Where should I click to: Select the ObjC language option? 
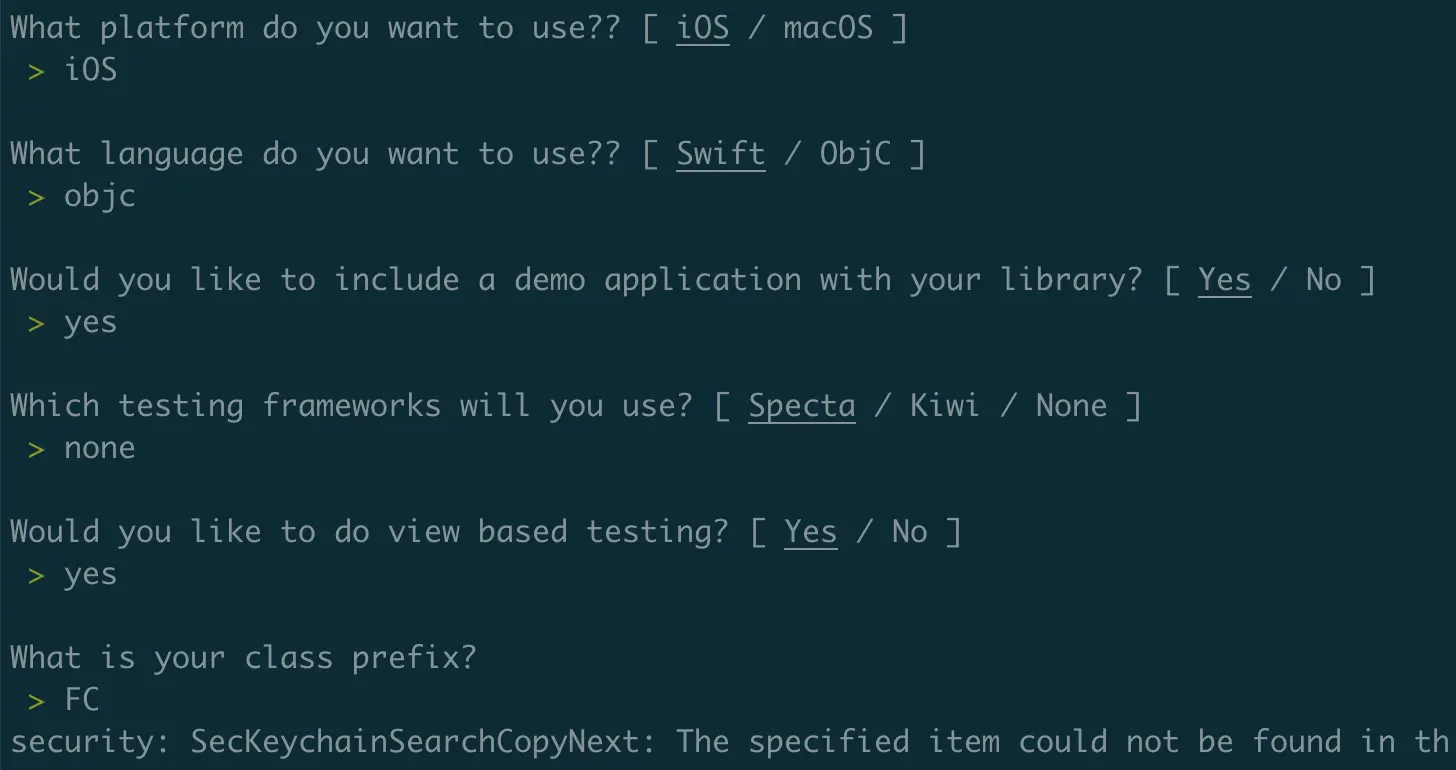[855, 155]
